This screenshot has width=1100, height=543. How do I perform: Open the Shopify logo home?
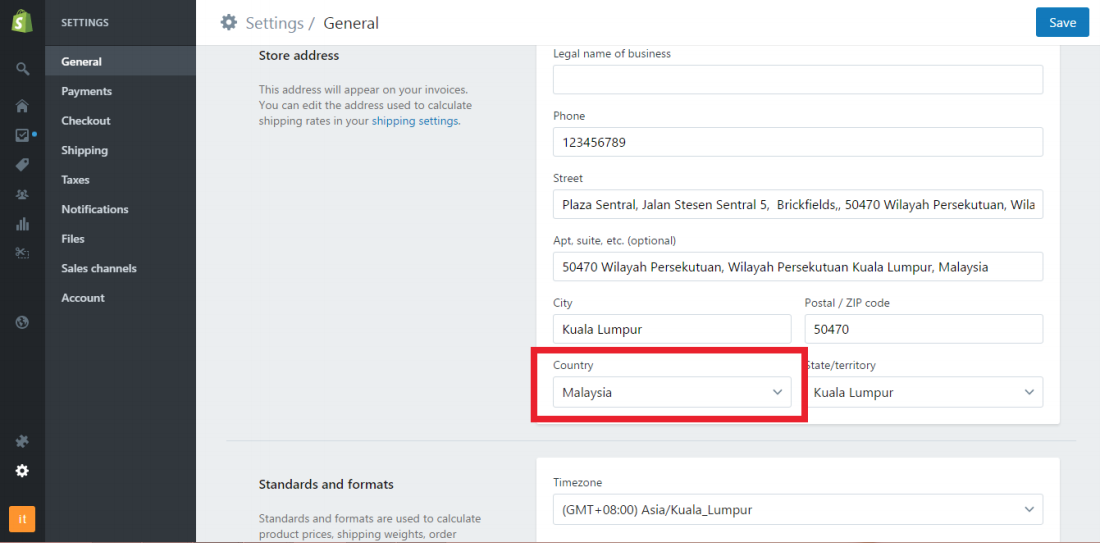[x=22, y=22]
